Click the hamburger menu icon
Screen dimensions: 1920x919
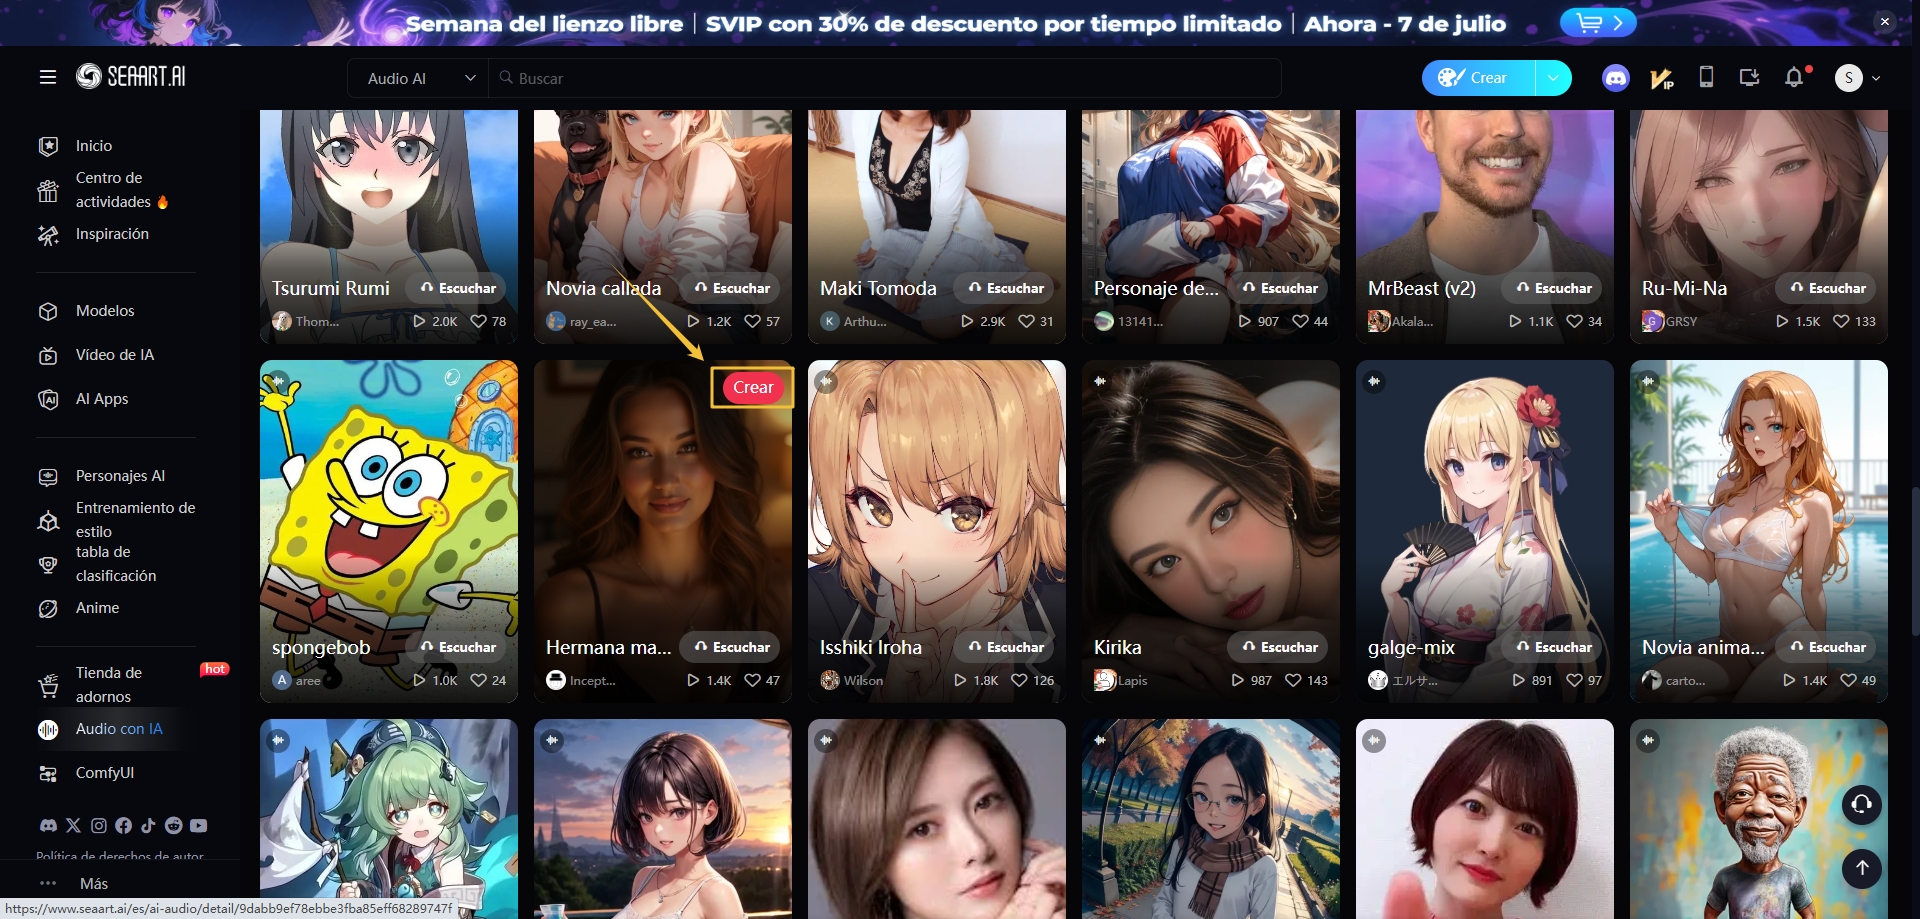click(48, 77)
